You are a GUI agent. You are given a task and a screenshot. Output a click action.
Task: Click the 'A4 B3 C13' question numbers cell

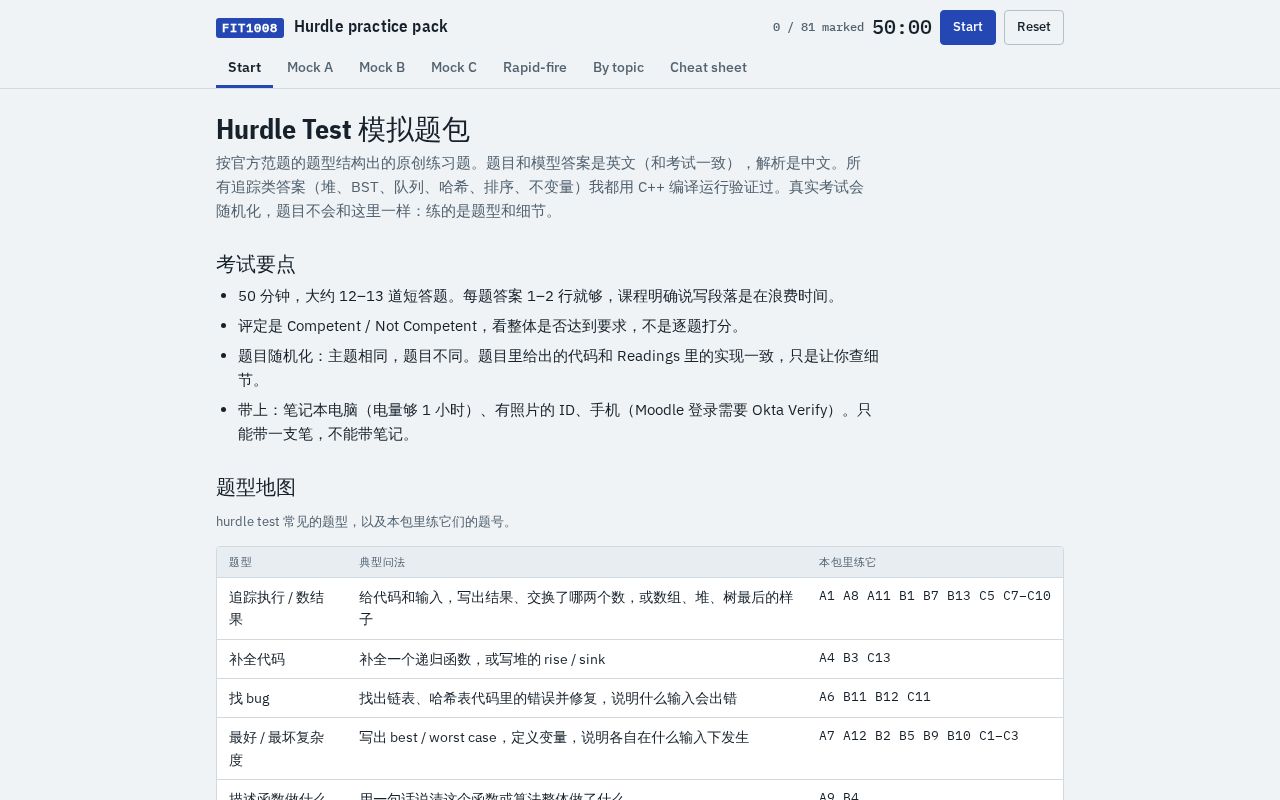click(935, 659)
